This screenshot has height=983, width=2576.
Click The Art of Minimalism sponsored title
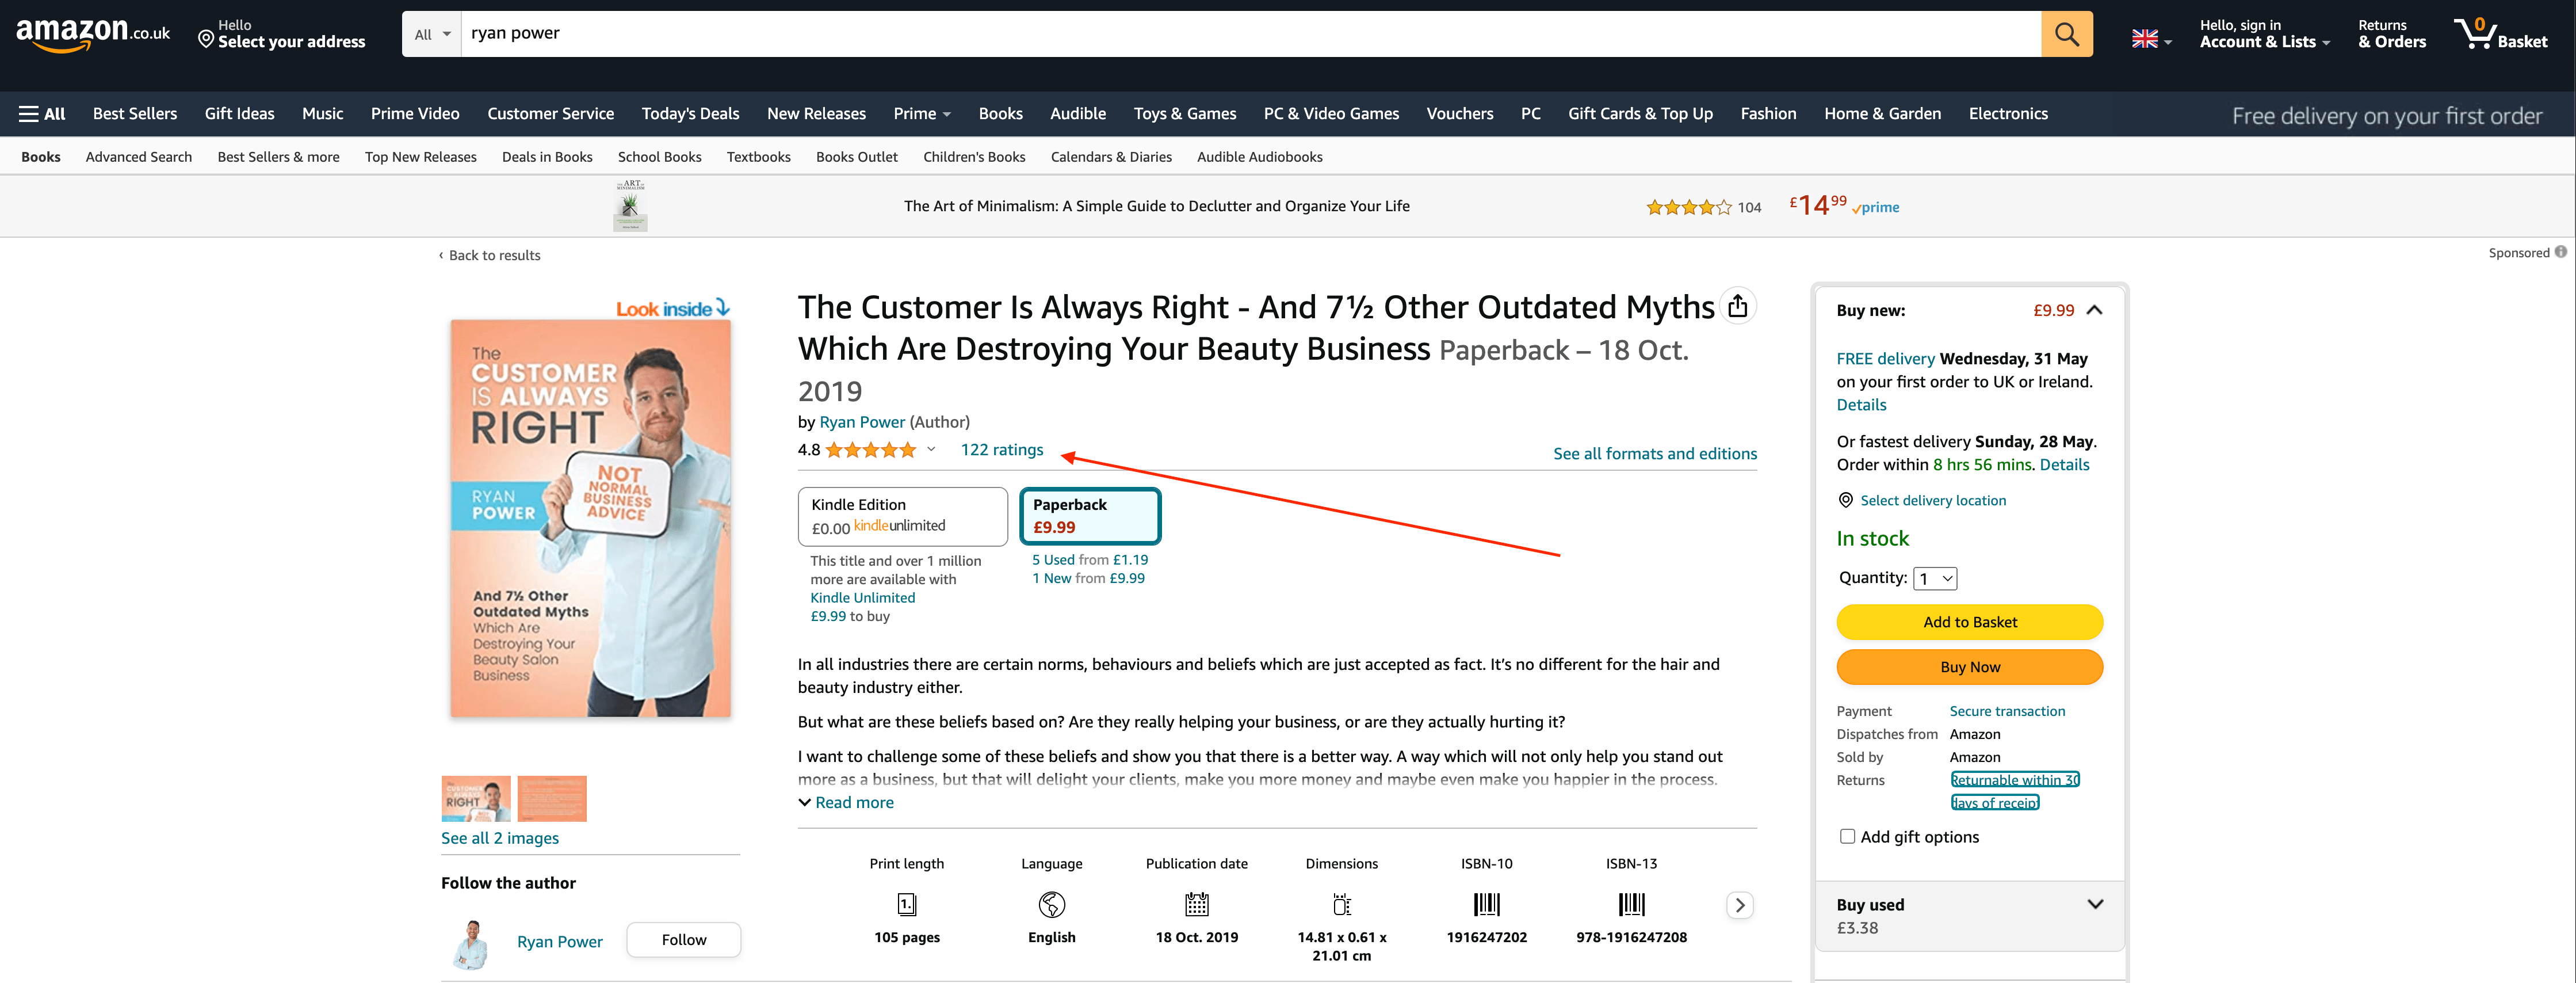tap(1156, 206)
